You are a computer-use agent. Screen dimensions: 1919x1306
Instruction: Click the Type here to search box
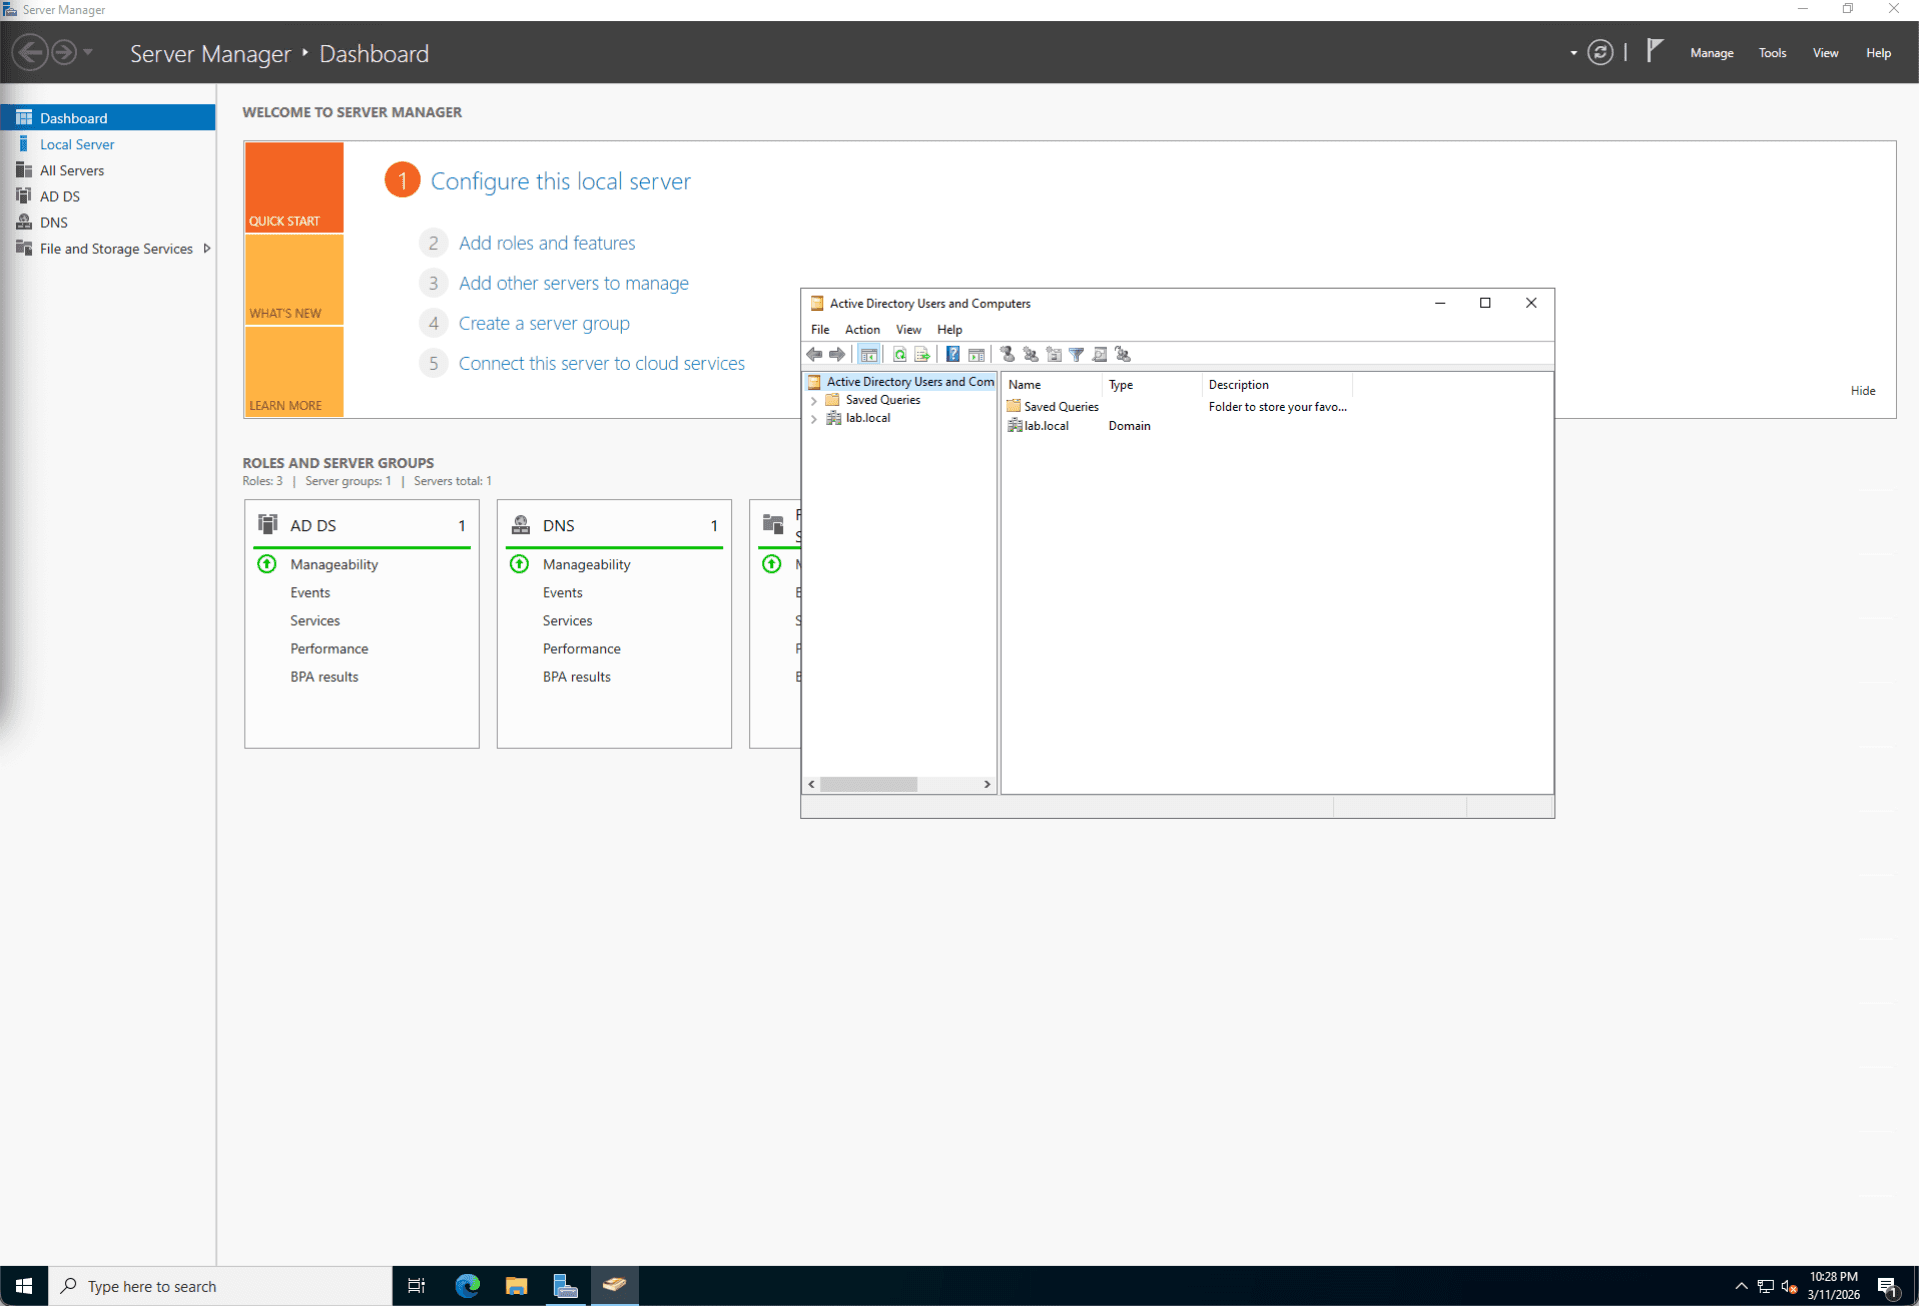click(x=220, y=1286)
